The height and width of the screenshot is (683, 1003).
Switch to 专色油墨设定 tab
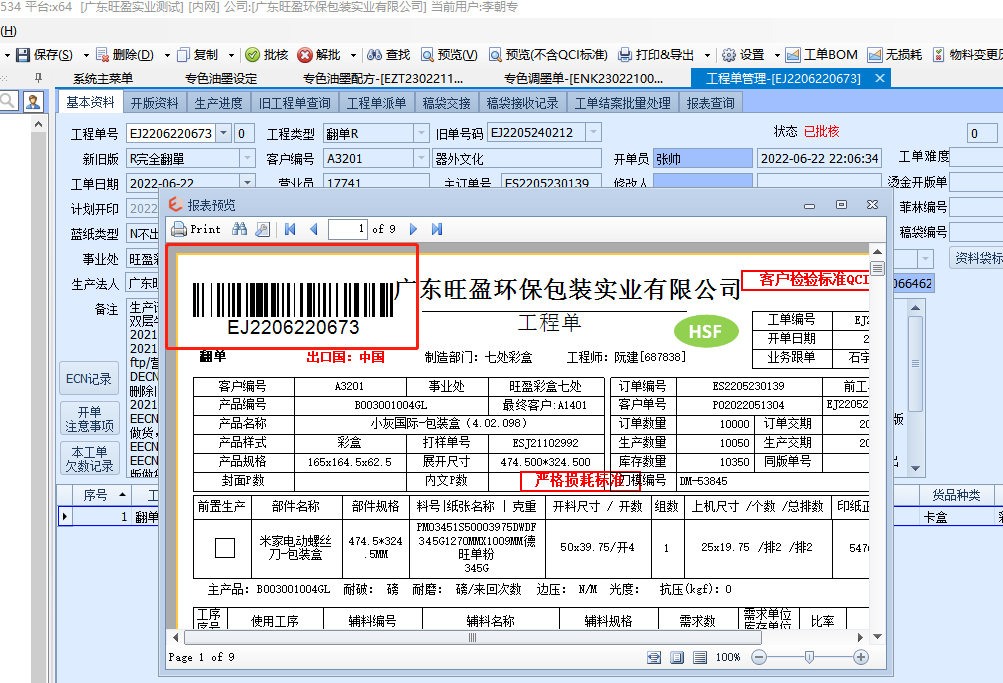coord(221,79)
